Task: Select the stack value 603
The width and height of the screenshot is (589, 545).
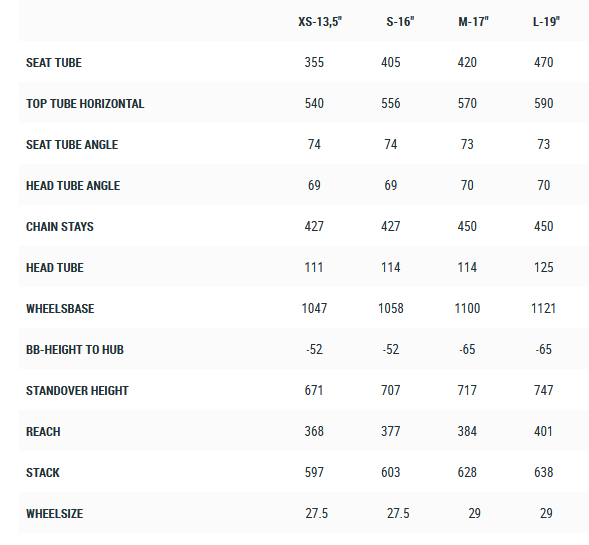Action: point(391,472)
